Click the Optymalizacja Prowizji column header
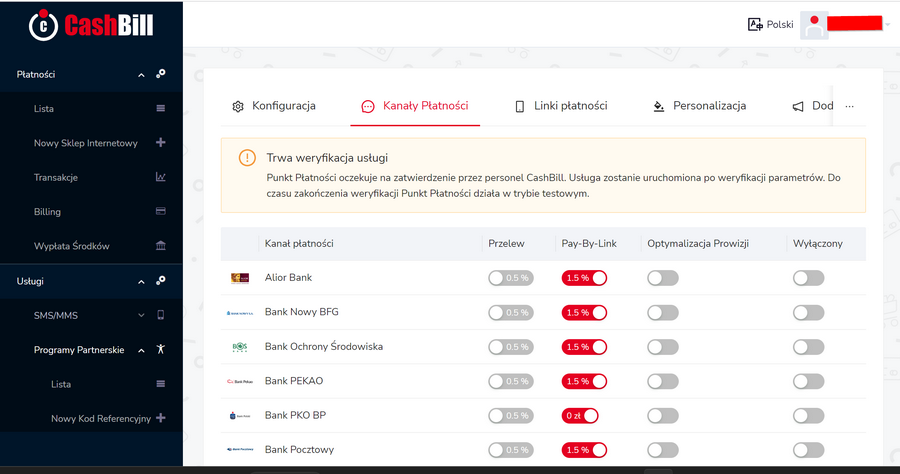Viewport: 900px width, 474px height. click(x=698, y=243)
